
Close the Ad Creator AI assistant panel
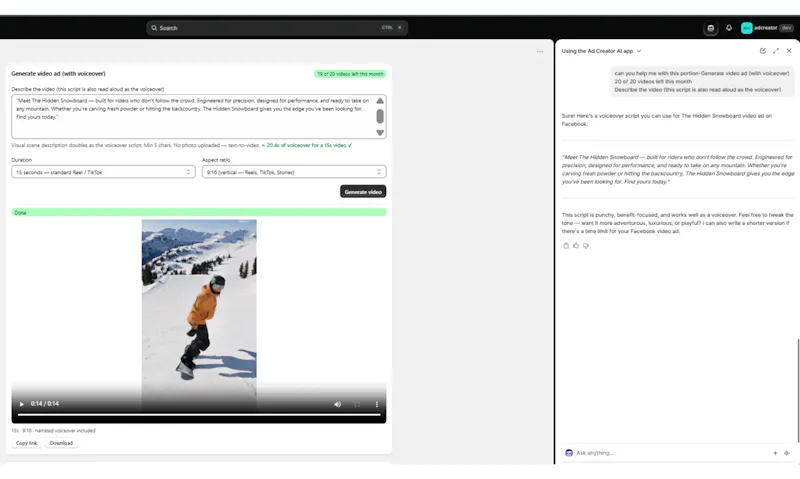[x=789, y=51]
